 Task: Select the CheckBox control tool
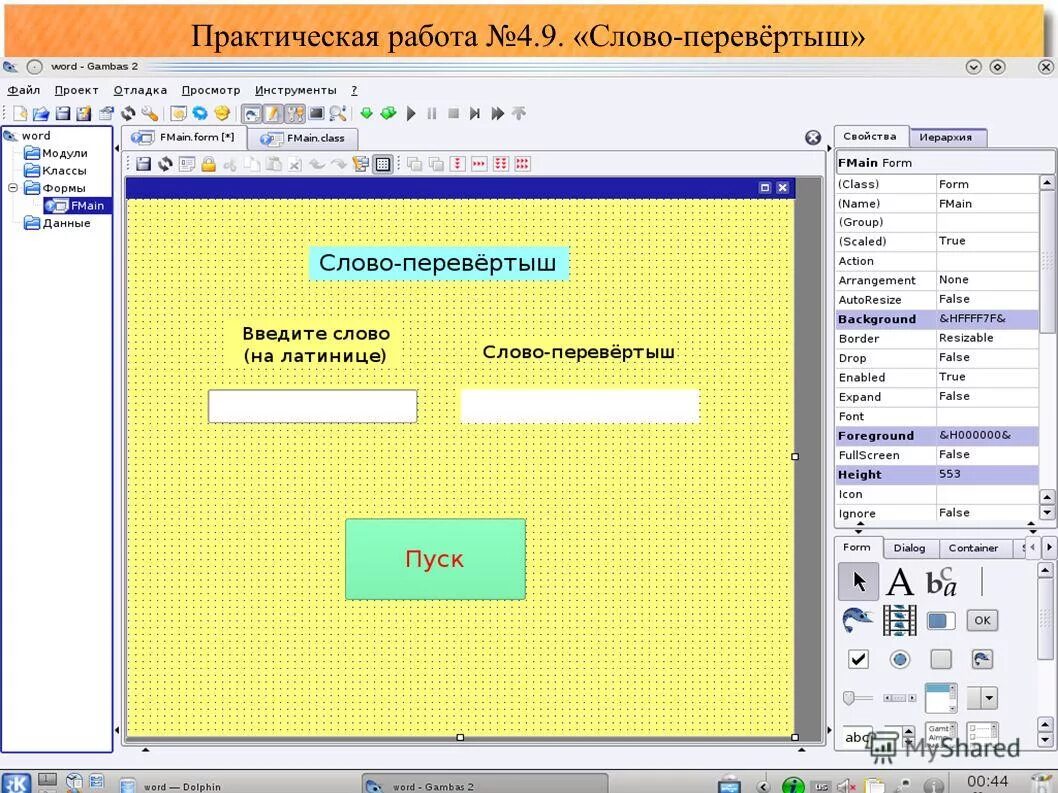click(858, 659)
